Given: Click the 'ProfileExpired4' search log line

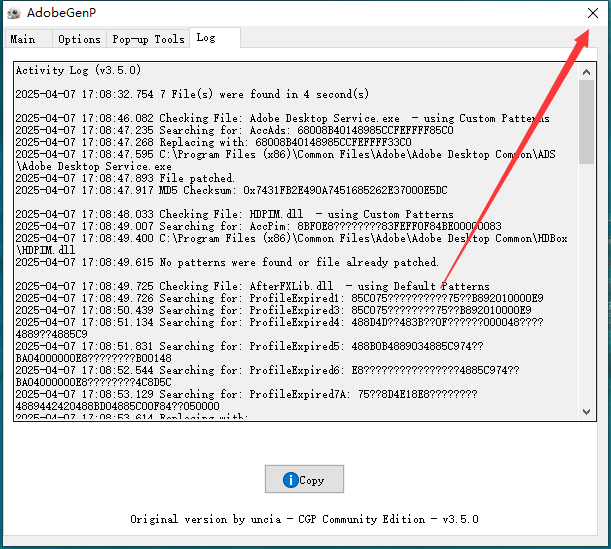Looking at the screenshot, I should [279, 328].
